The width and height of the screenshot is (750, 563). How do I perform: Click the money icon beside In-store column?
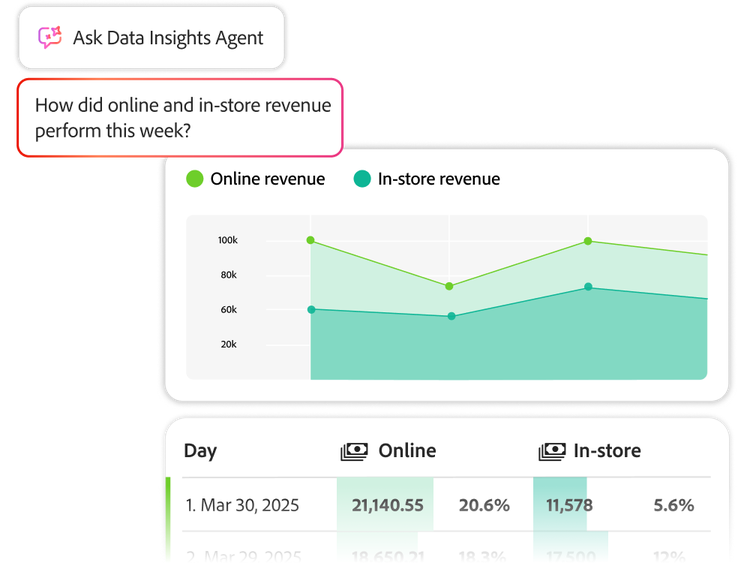point(552,451)
